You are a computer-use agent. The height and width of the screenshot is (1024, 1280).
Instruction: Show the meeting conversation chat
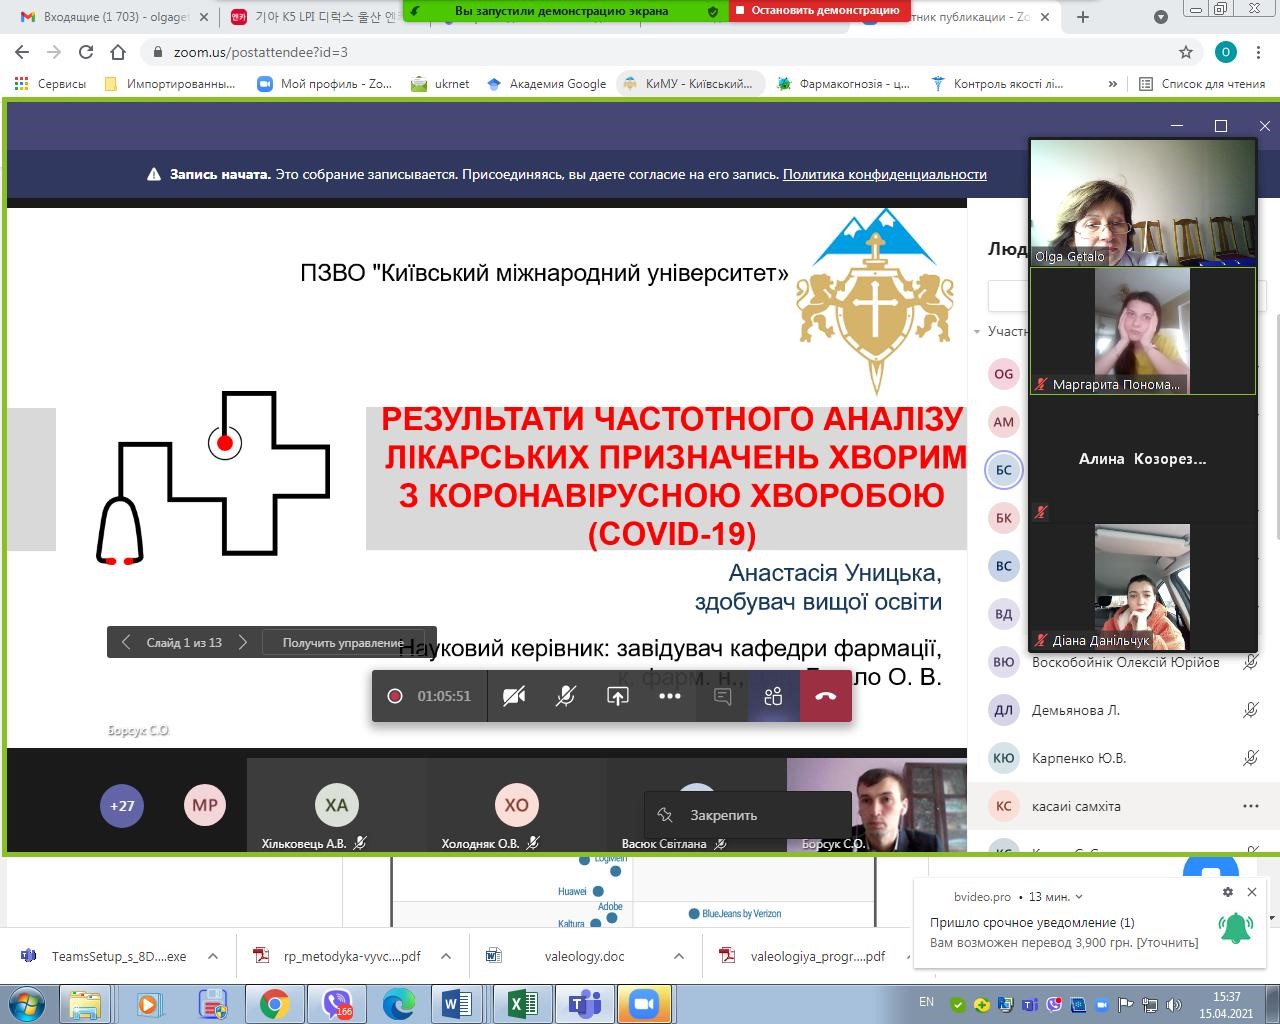pyautogui.click(x=722, y=696)
